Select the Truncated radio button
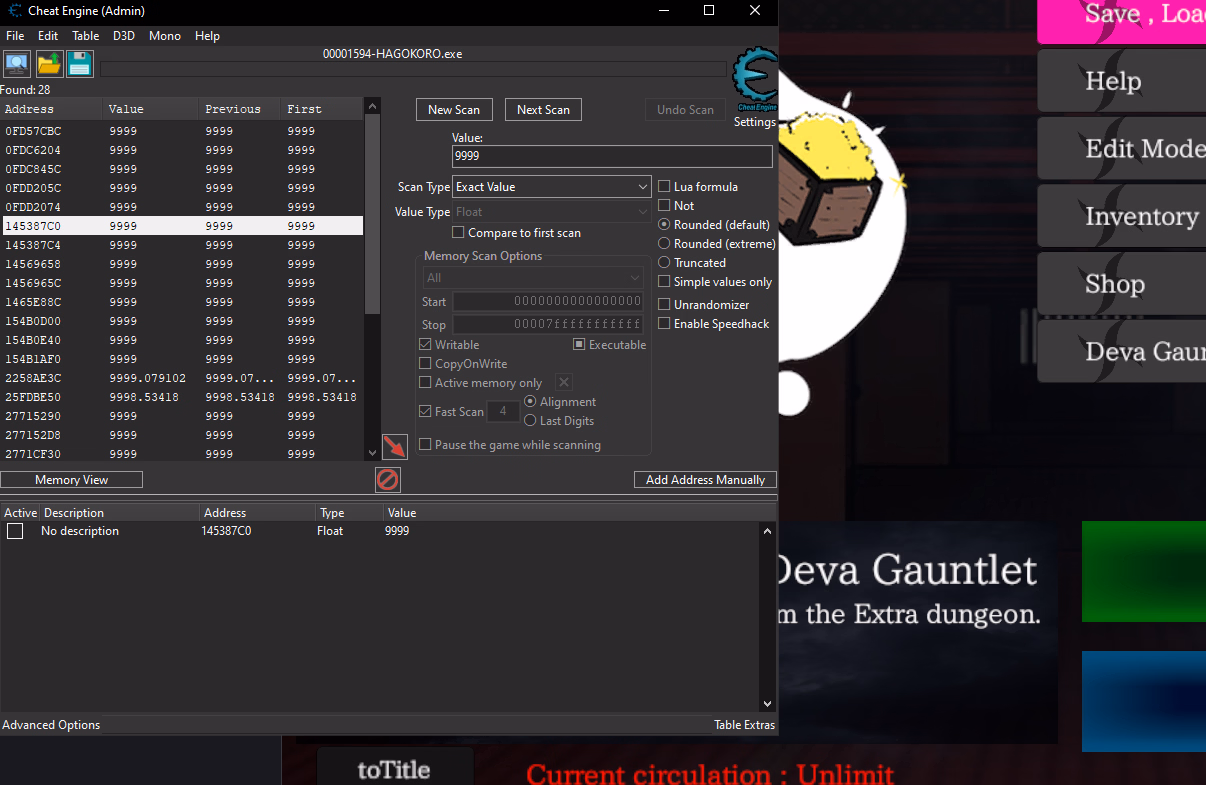The image size is (1206, 785). [x=665, y=263]
